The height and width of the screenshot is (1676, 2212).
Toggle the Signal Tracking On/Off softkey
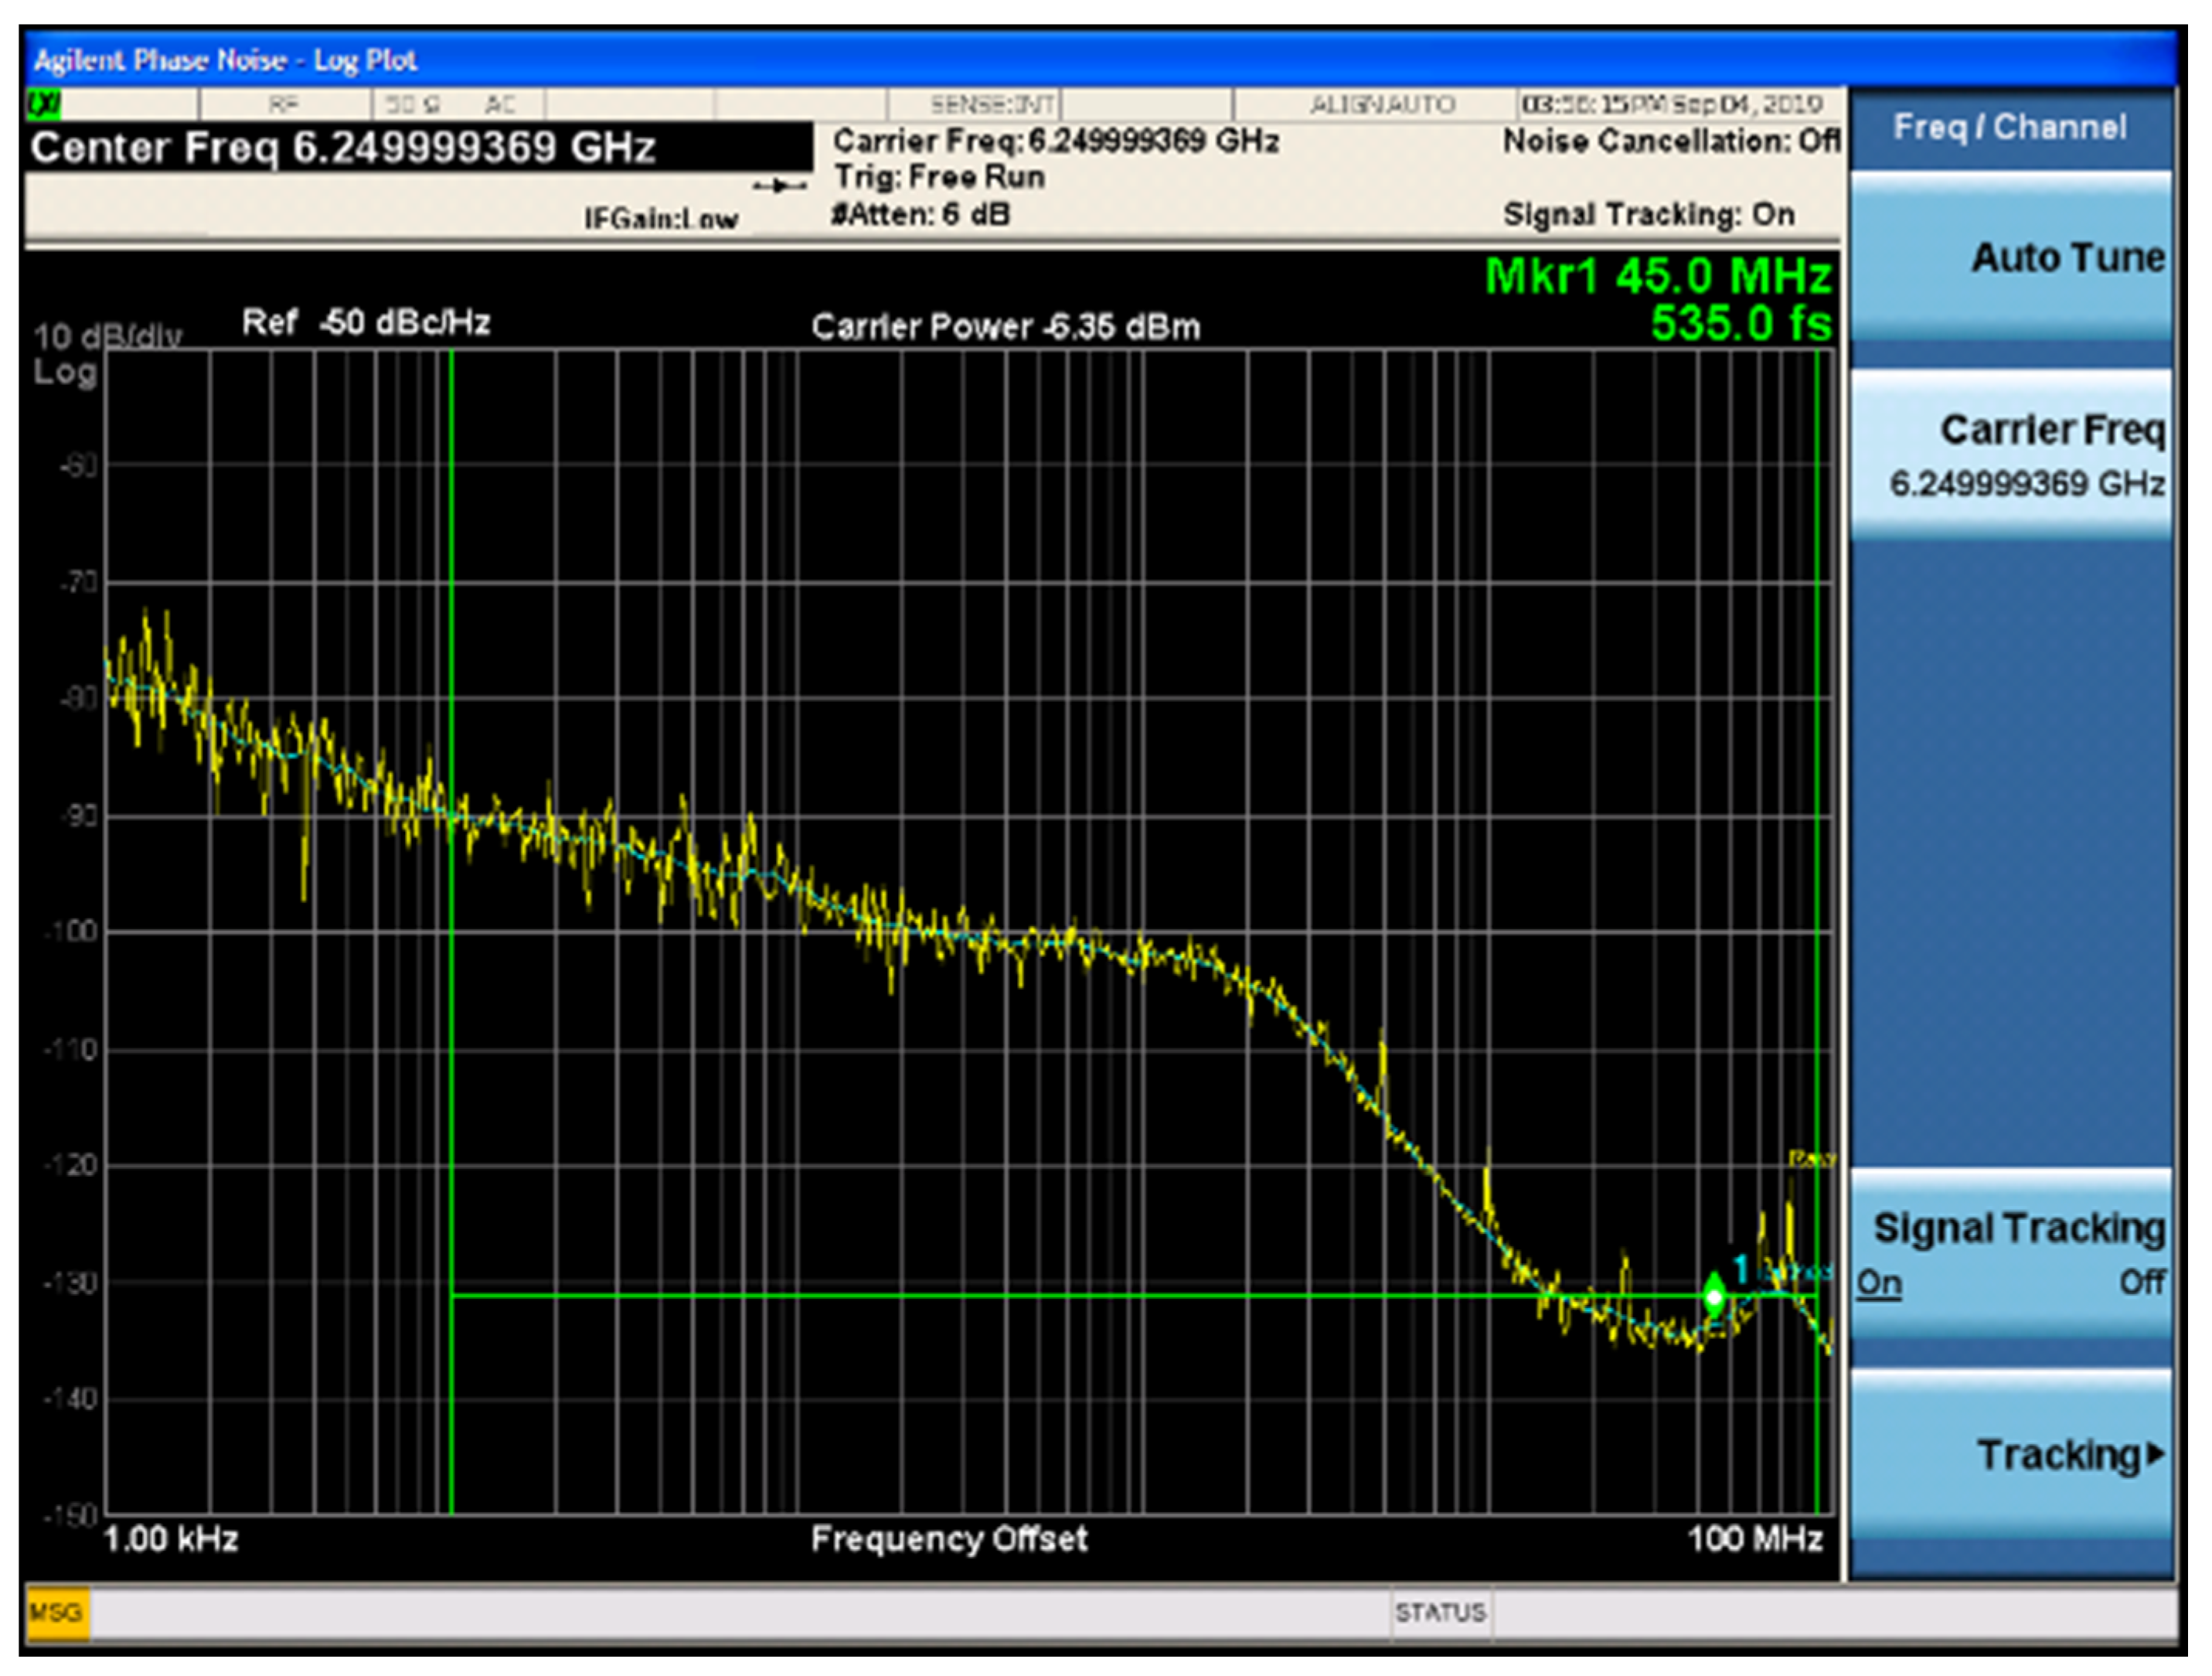pyautogui.click(x=2010, y=1253)
